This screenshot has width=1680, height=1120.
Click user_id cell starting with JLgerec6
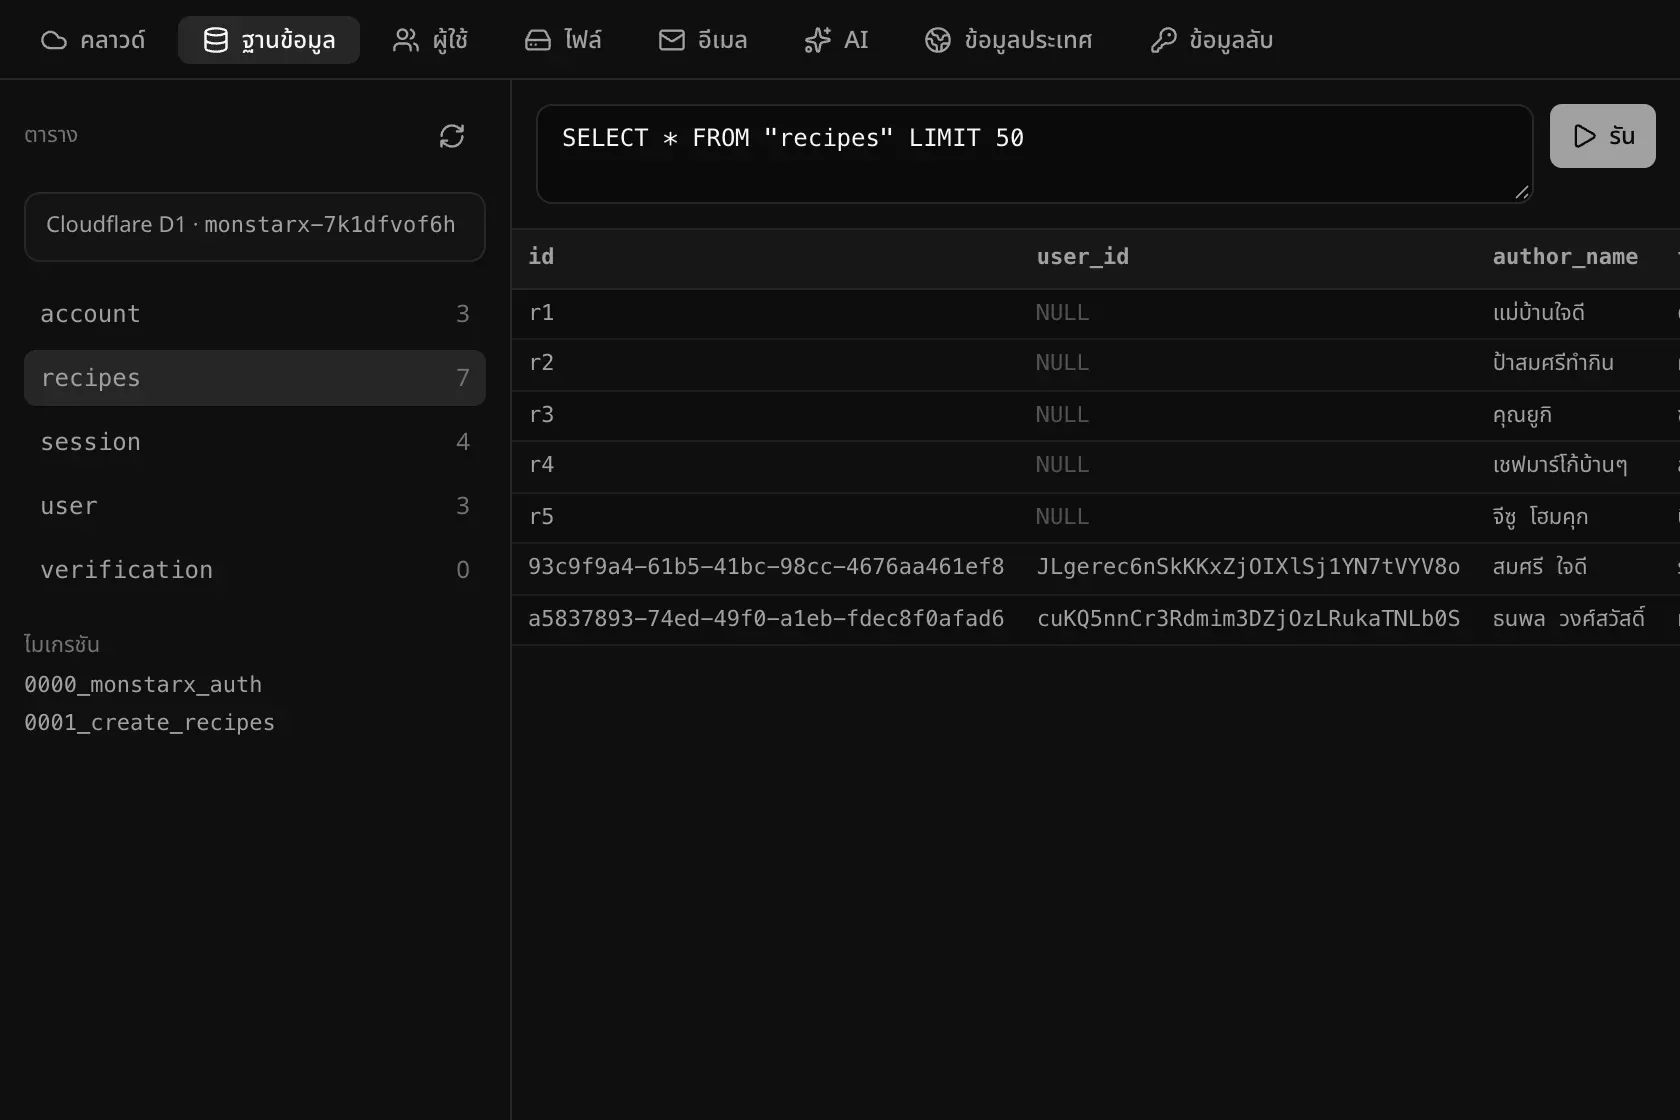(1248, 567)
